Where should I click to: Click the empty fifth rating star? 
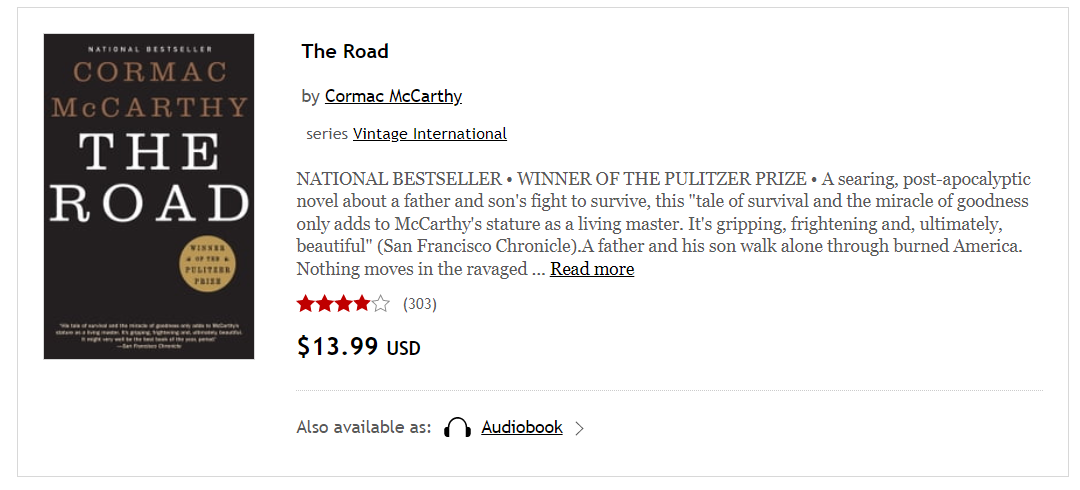380,304
